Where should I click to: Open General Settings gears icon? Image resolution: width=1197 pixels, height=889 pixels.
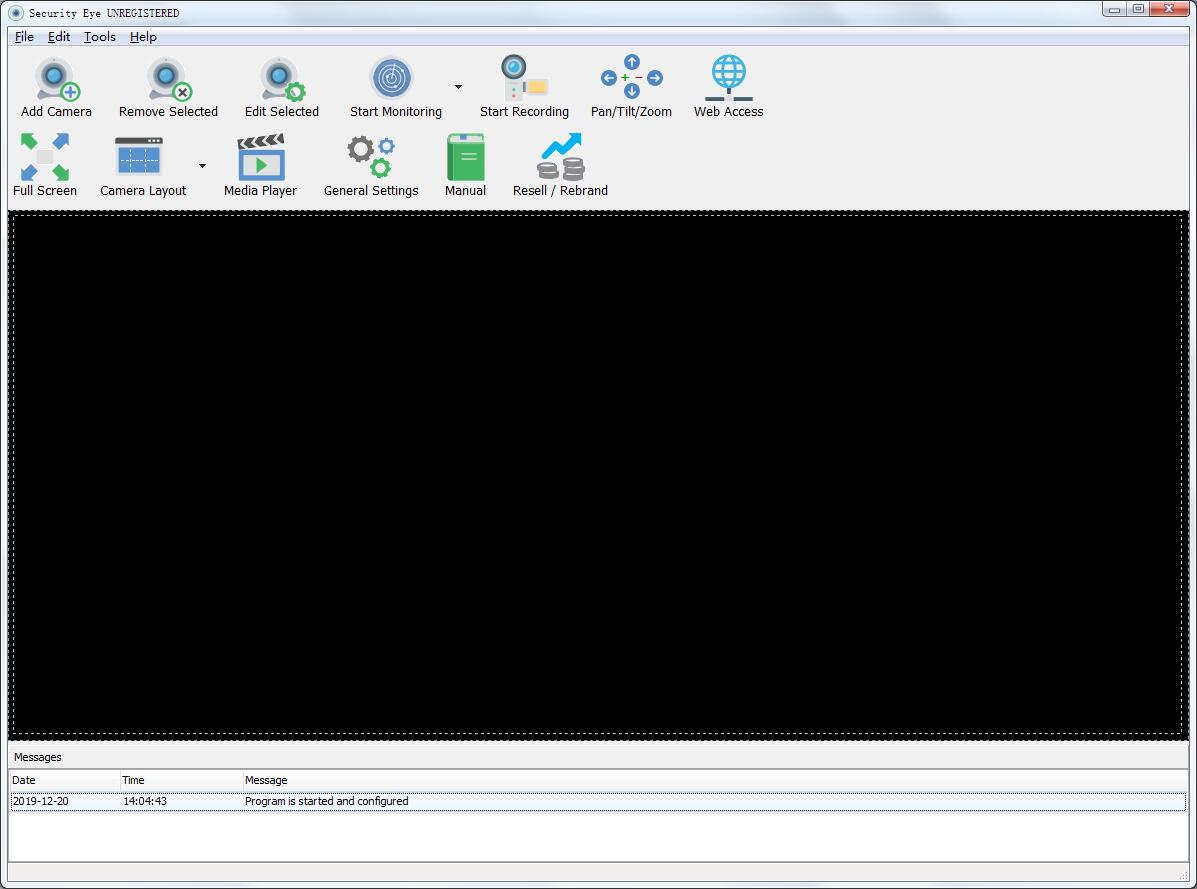pyautogui.click(x=371, y=159)
